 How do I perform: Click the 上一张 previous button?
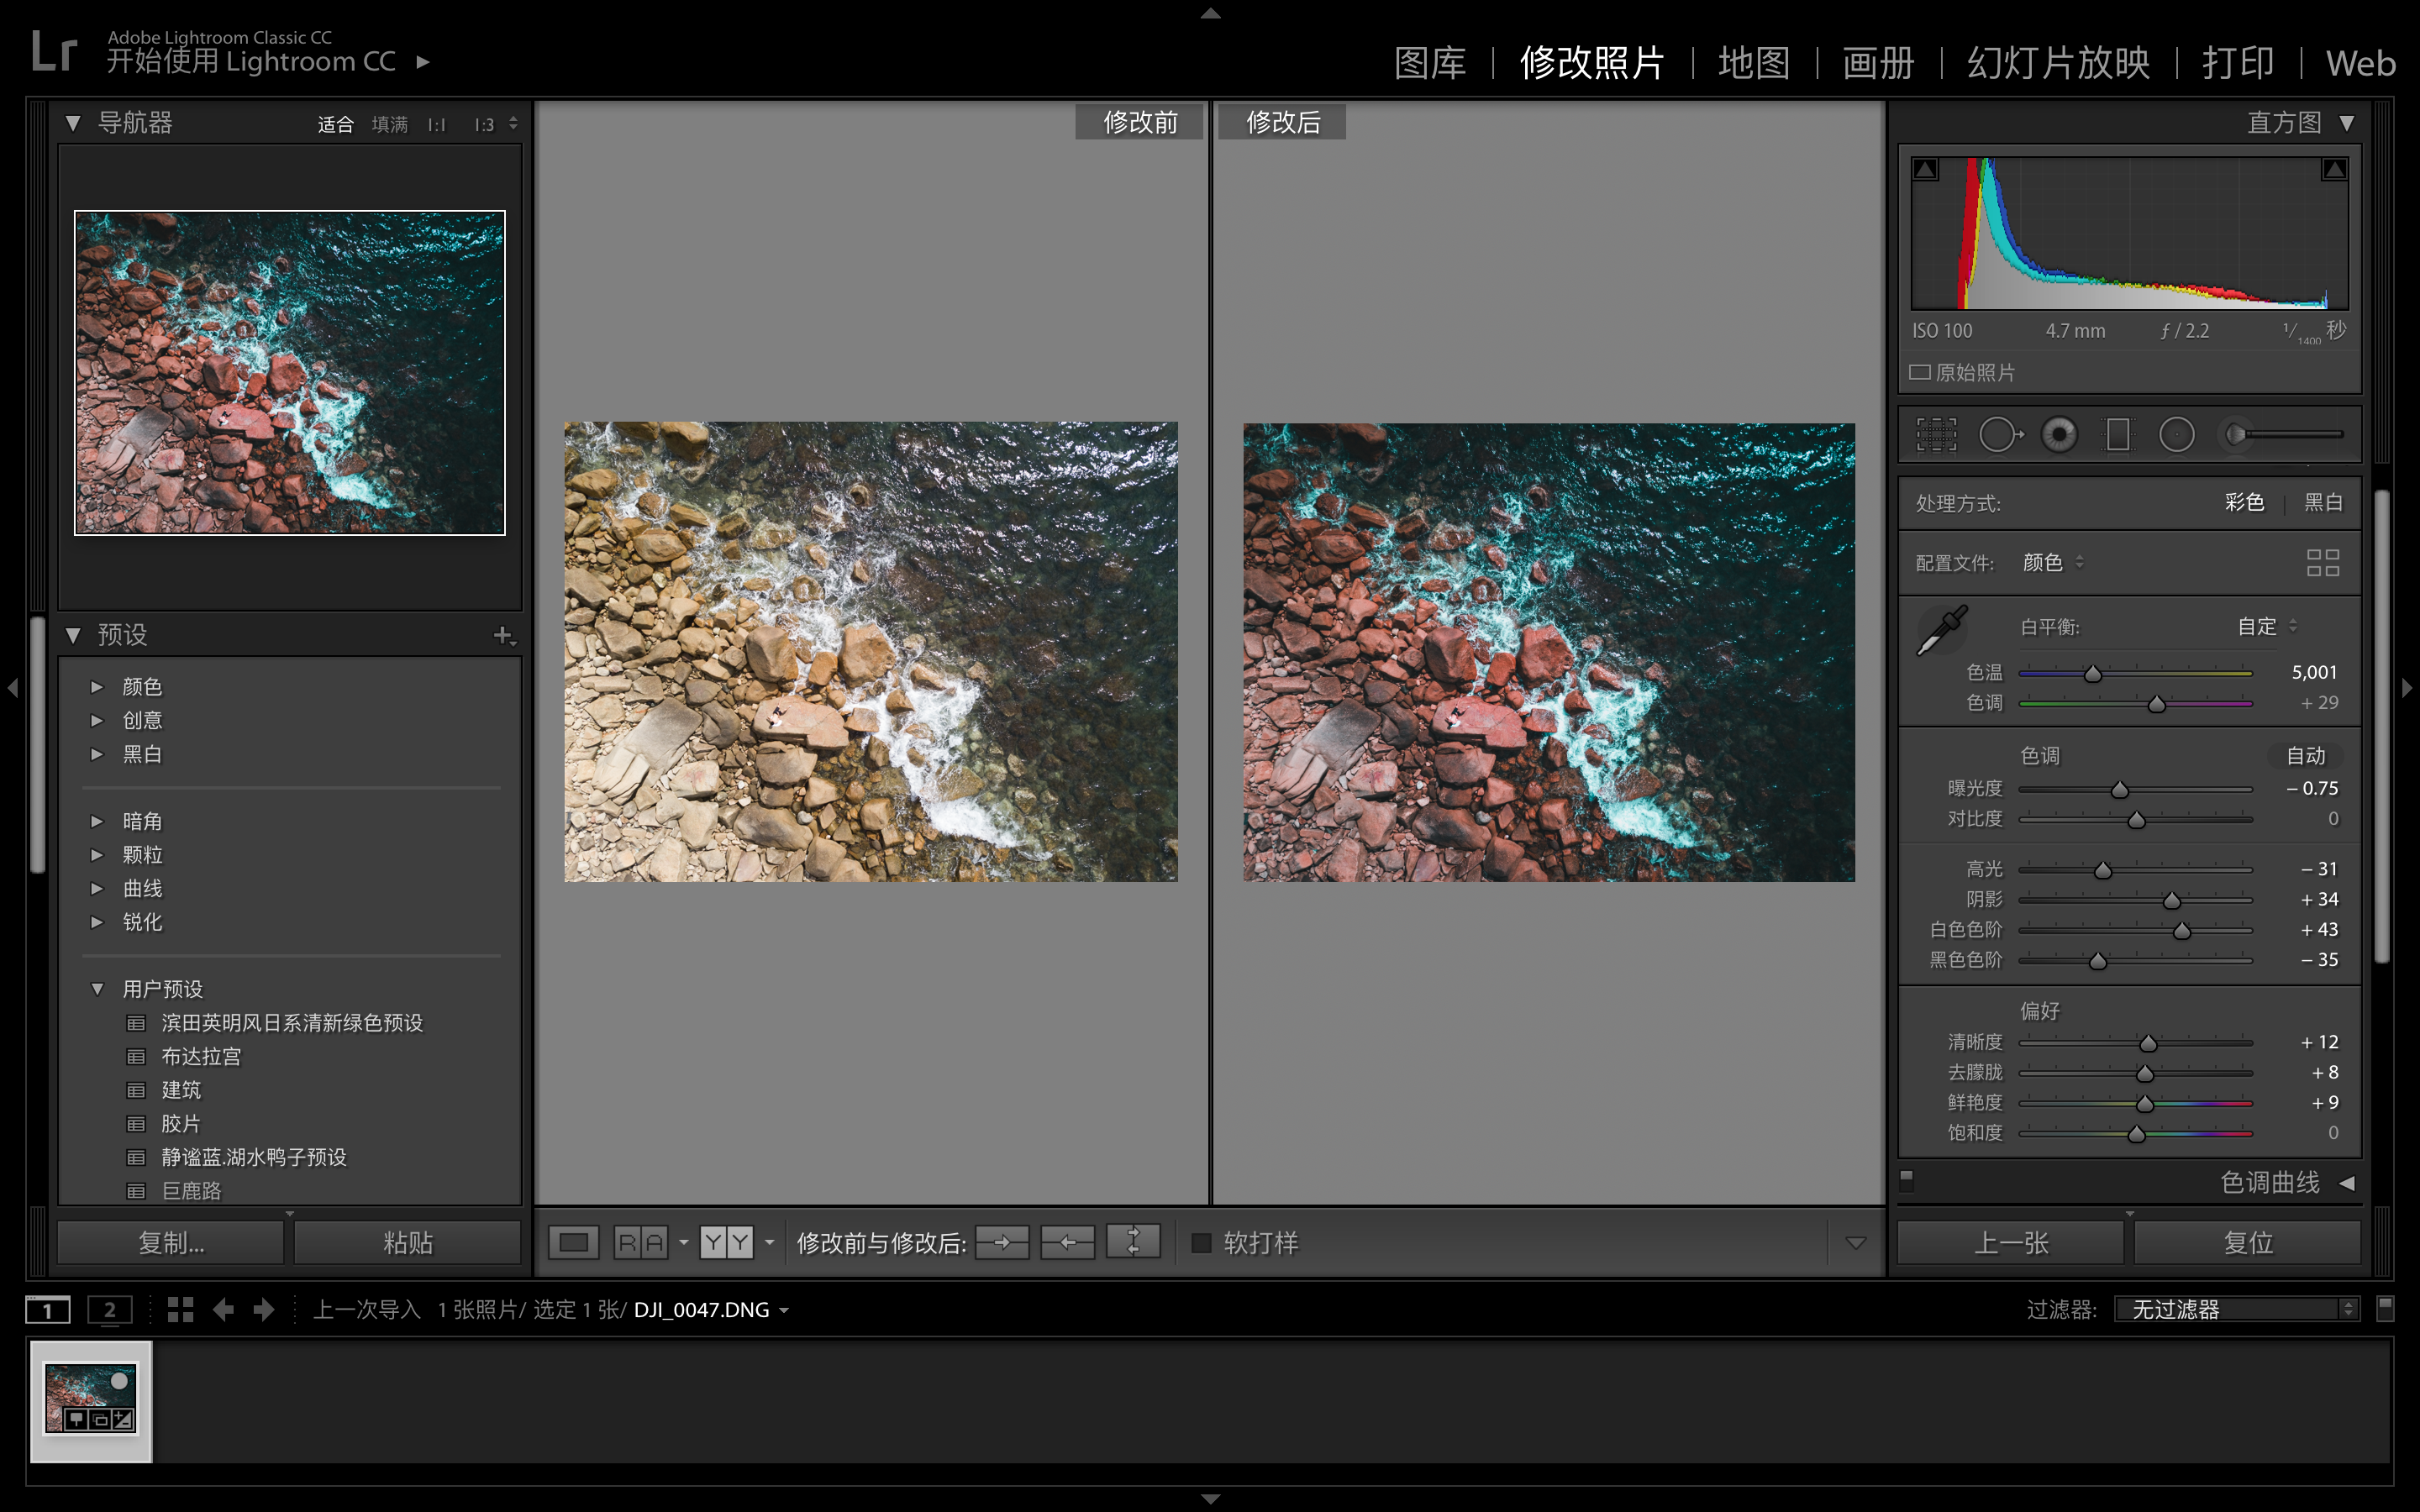[2011, 1243]
